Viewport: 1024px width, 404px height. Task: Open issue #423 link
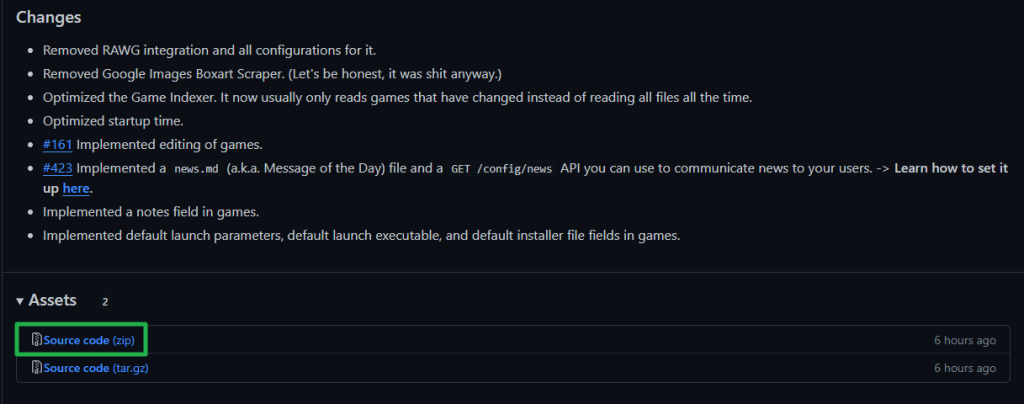tap(57, 168)
